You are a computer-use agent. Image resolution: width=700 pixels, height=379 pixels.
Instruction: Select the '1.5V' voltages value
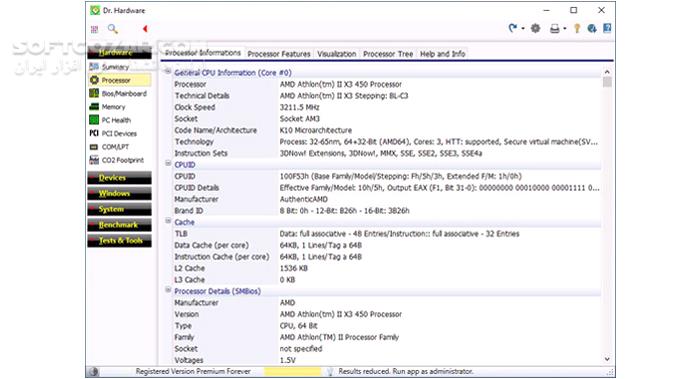288,361
